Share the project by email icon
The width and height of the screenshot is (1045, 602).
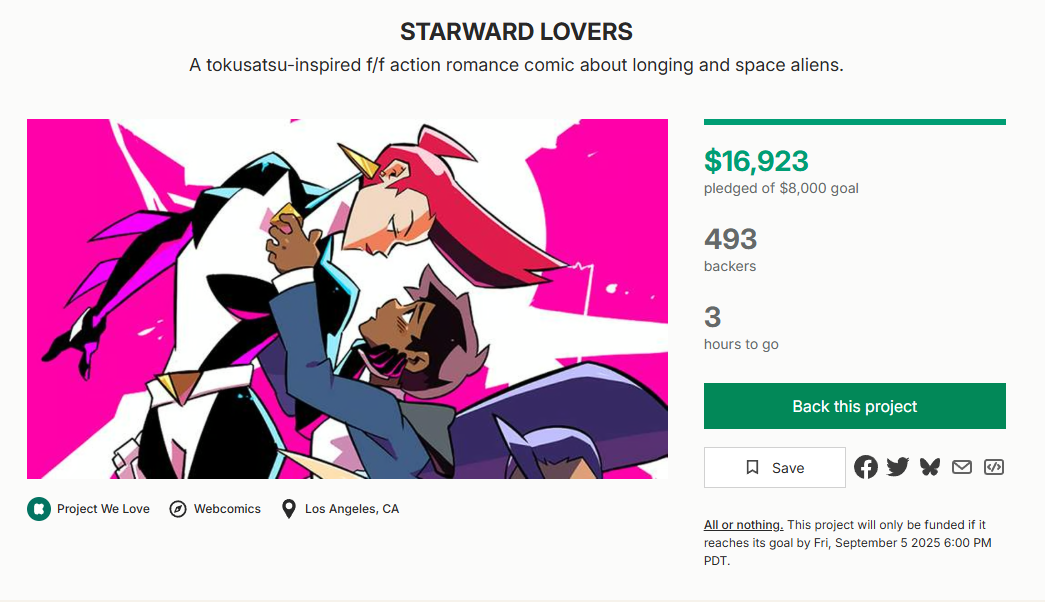tap(962, 467)
